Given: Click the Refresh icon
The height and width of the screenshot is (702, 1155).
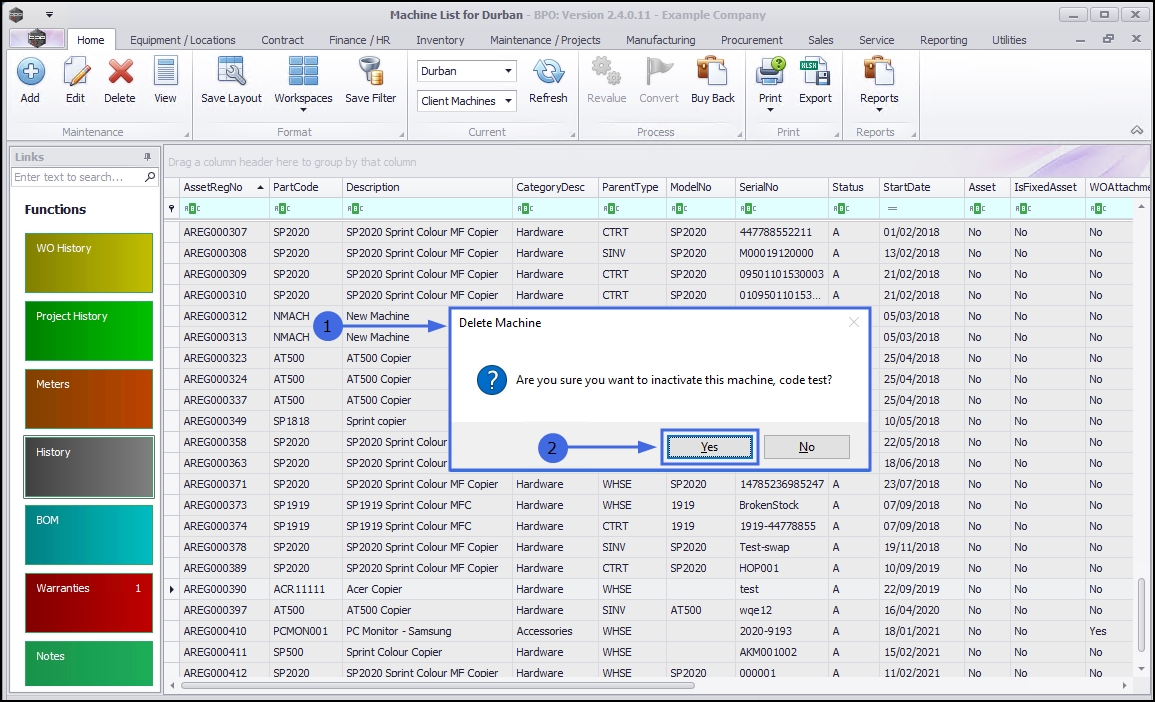Looking at the screenshot, I should point(548,73).
